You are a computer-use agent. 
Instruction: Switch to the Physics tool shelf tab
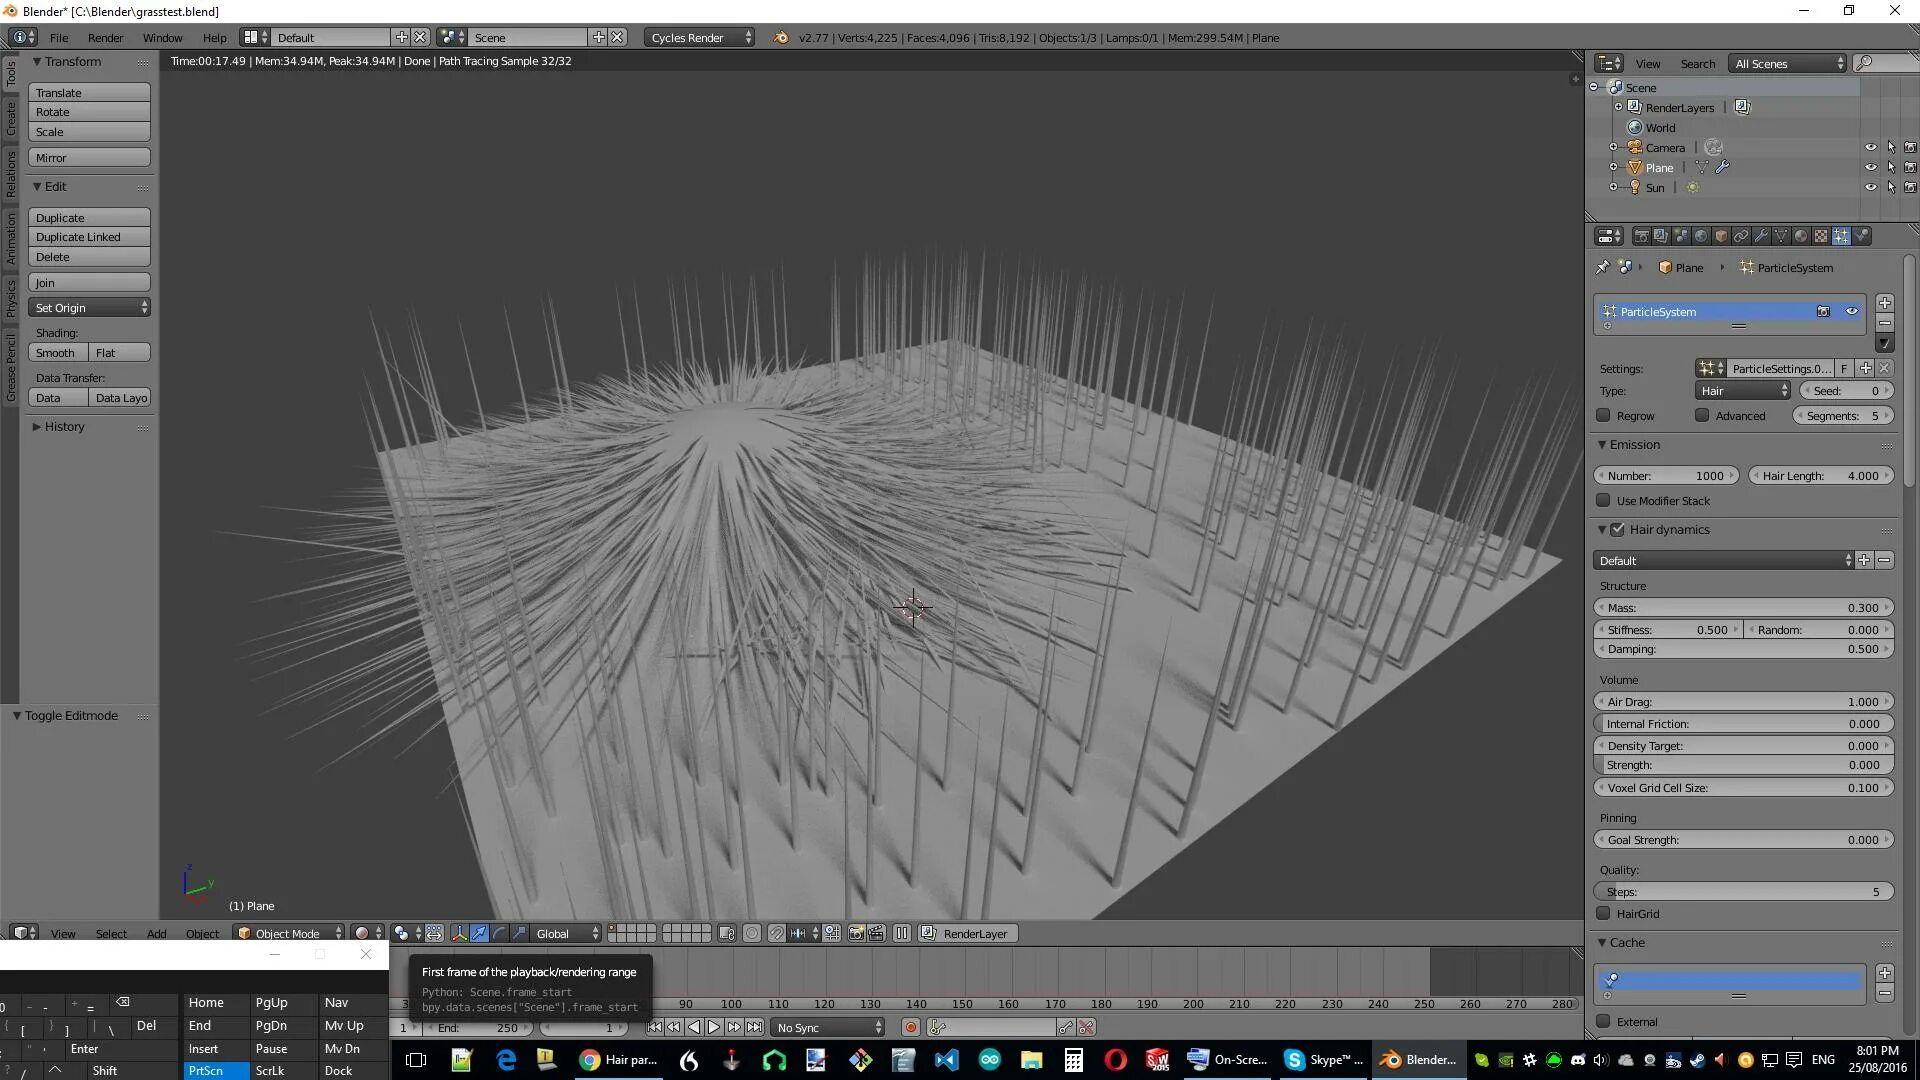[x=10, y=298]
